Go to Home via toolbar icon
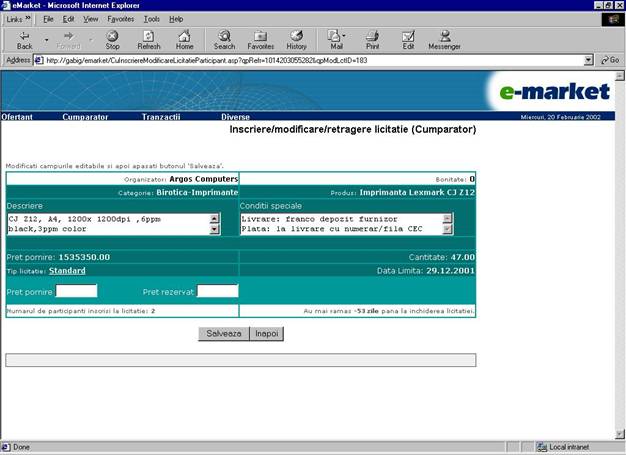The width and height of the screenshot is (626, 455). (x=184, y=39)
